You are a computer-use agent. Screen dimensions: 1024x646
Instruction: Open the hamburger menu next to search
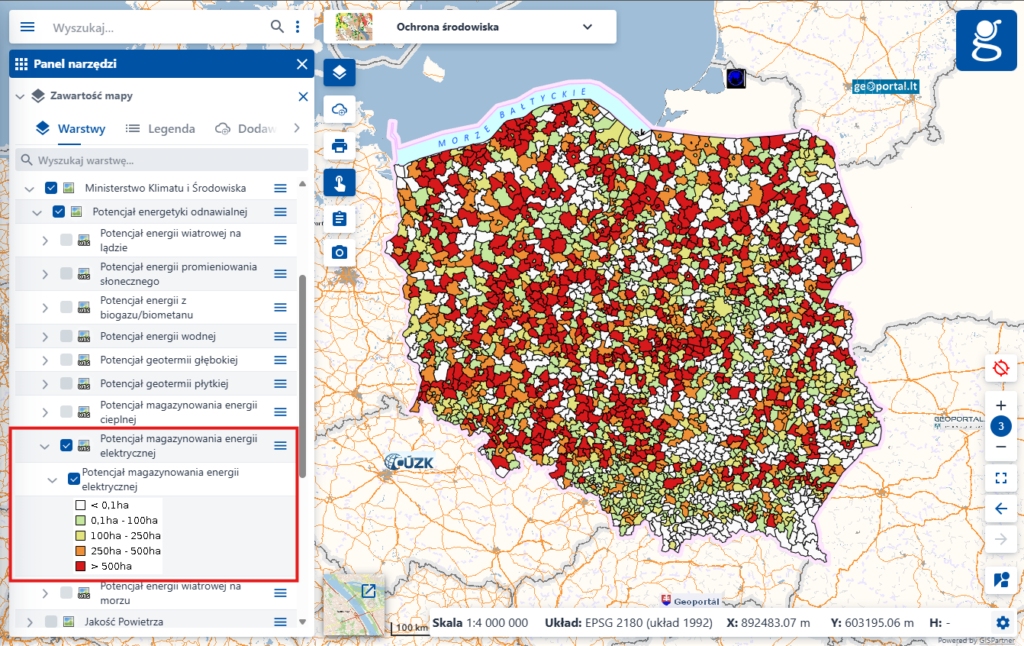click(x=27, y=27)
